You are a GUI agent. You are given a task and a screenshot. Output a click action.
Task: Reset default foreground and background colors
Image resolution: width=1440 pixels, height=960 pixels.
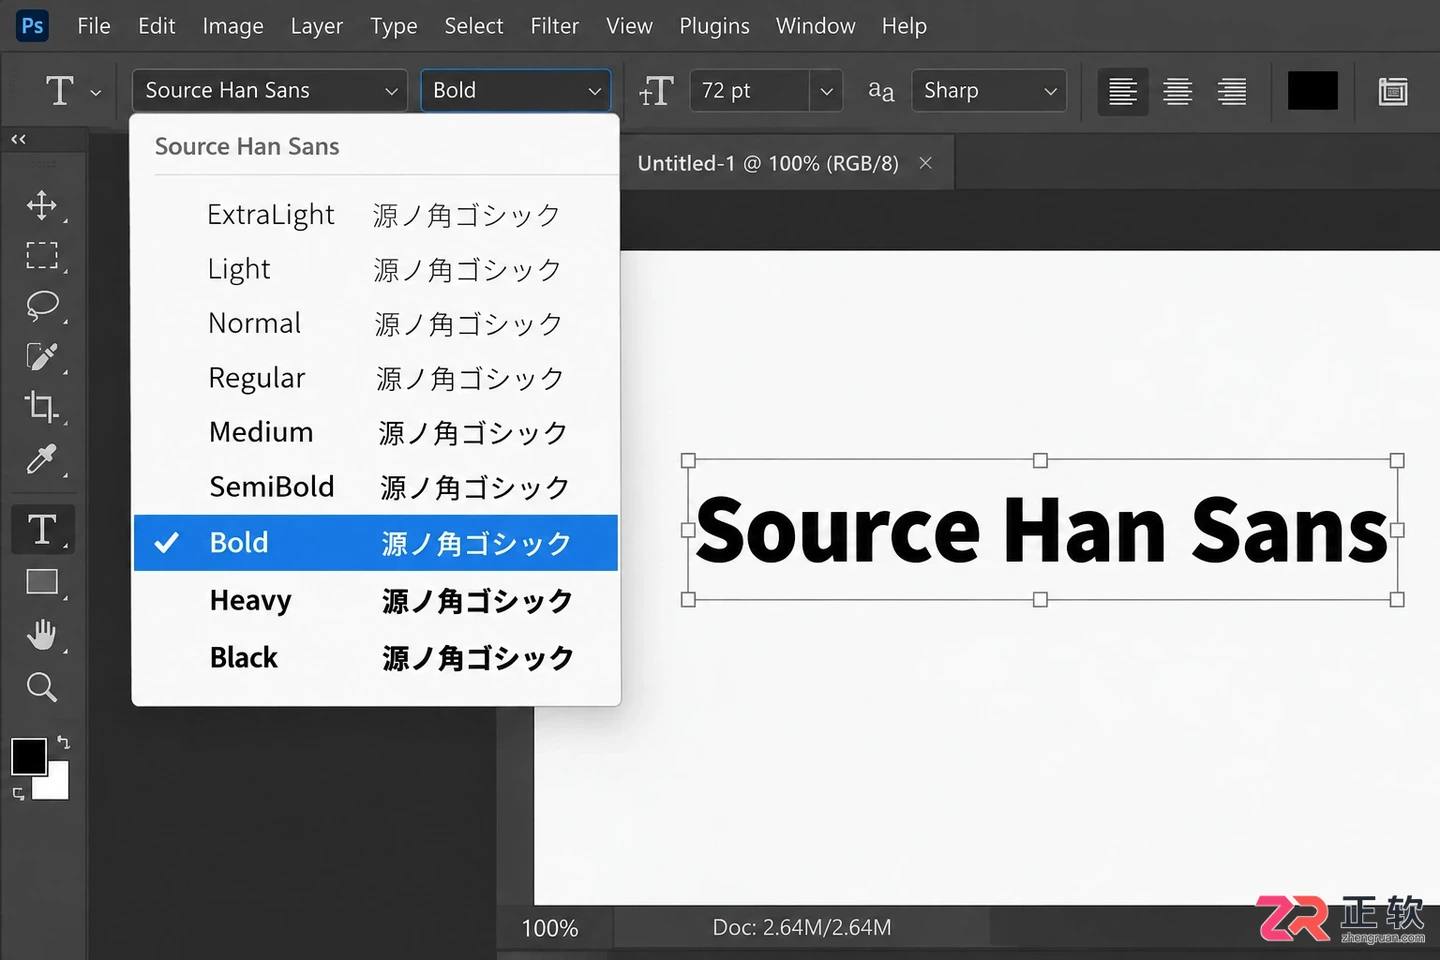coord(18,793)
